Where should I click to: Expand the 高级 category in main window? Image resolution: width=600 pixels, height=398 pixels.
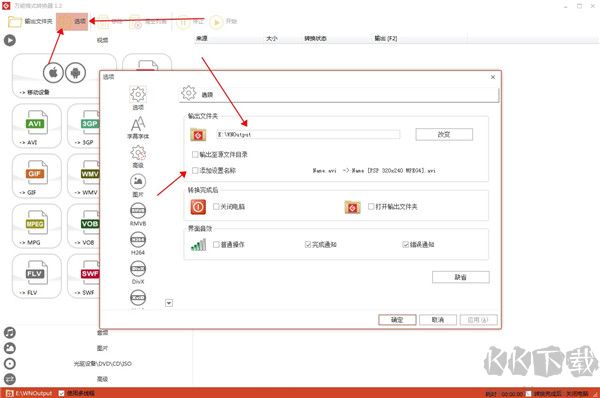point(102,379)
